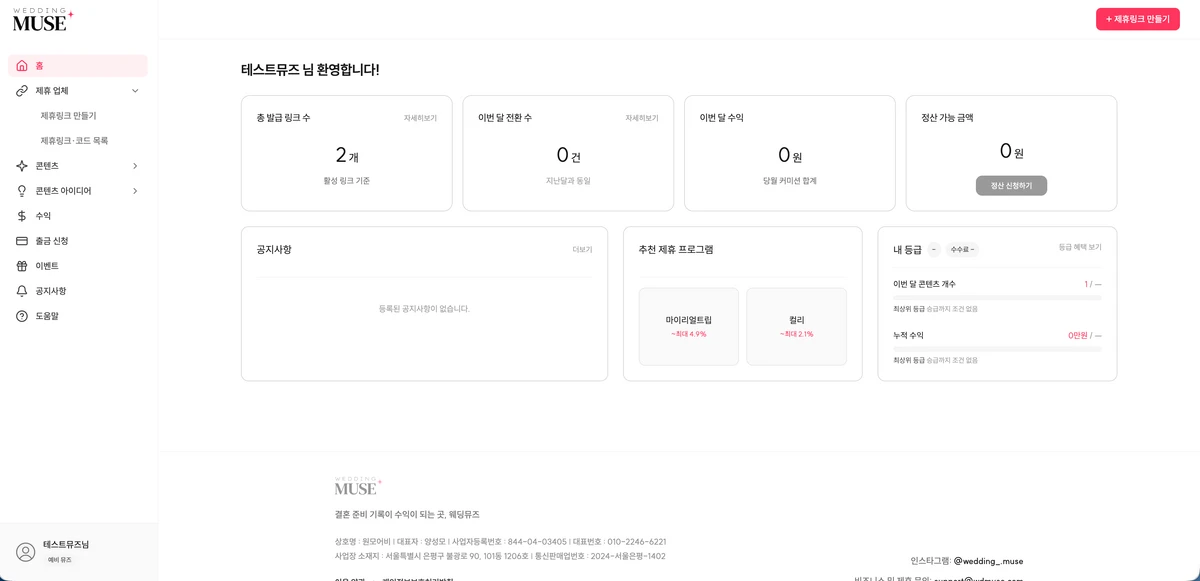The image size is (1200, 581).
Task: Click the 수수료 badge in 내 등급
Action: [x=962, y=250]
